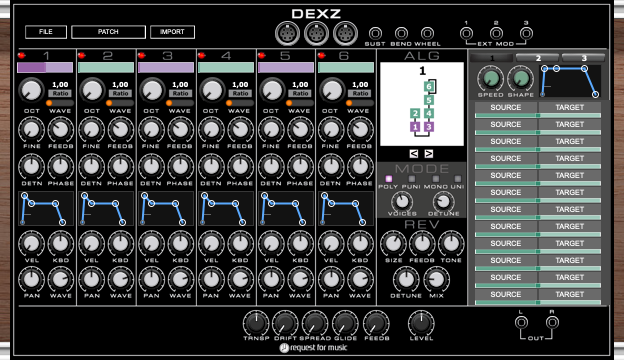Screen dimensions: 624x360
Task: Open the last row SOURCE selector
Action: click(506, 294)
